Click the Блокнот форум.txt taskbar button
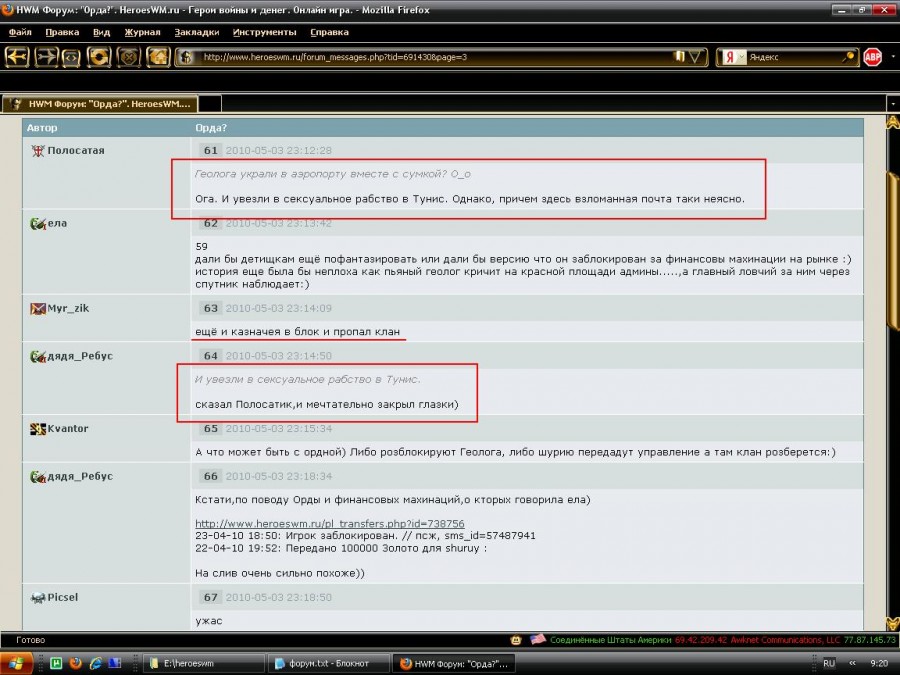This screenshot has width=900, height=675. (327, 663)
